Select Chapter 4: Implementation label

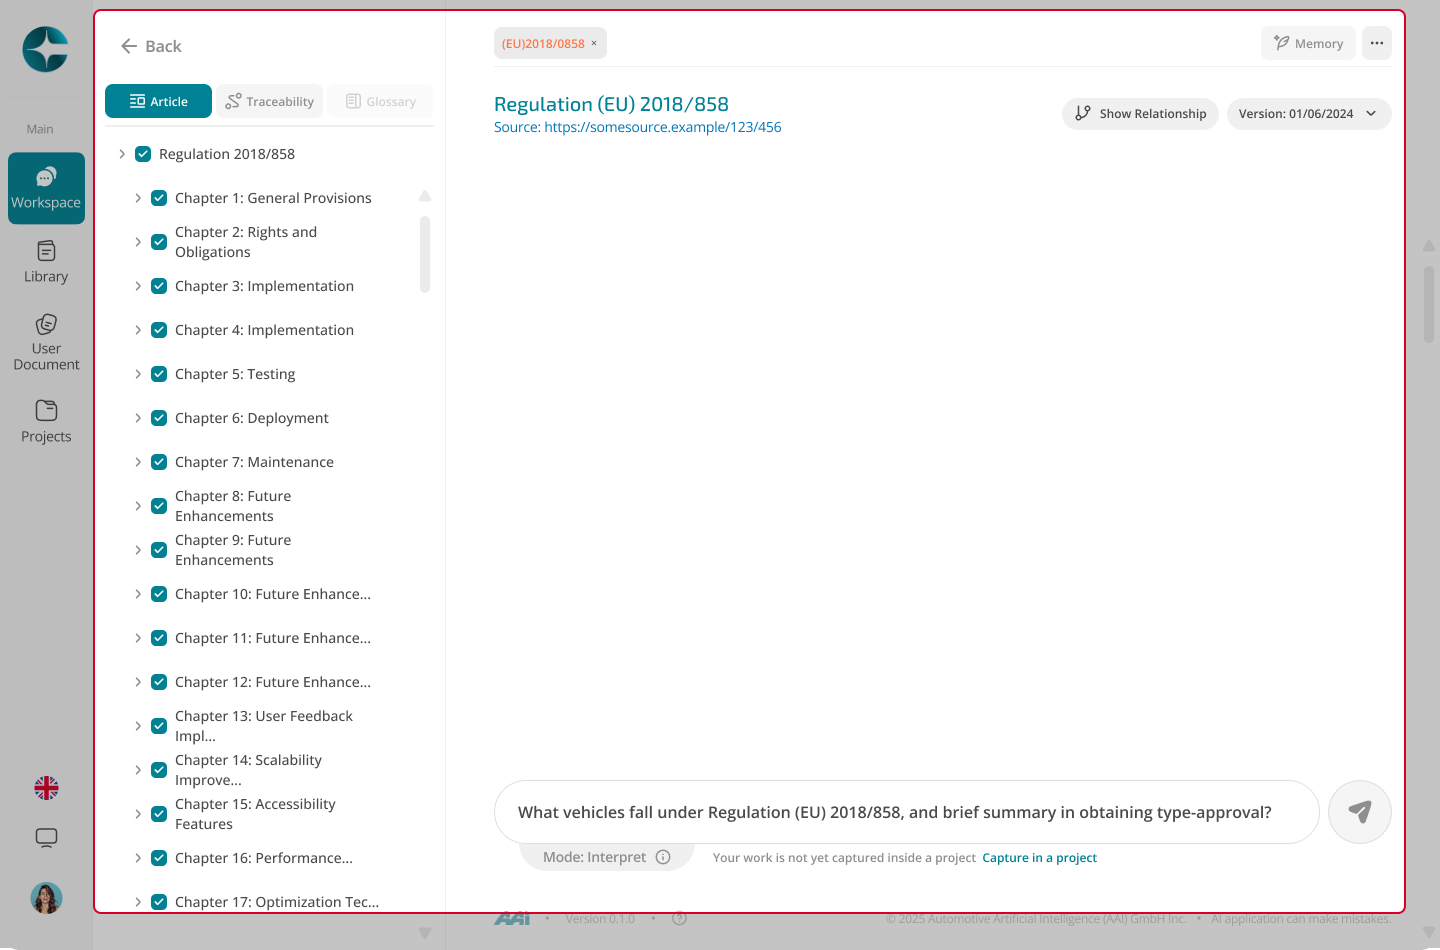click(264, 330)
